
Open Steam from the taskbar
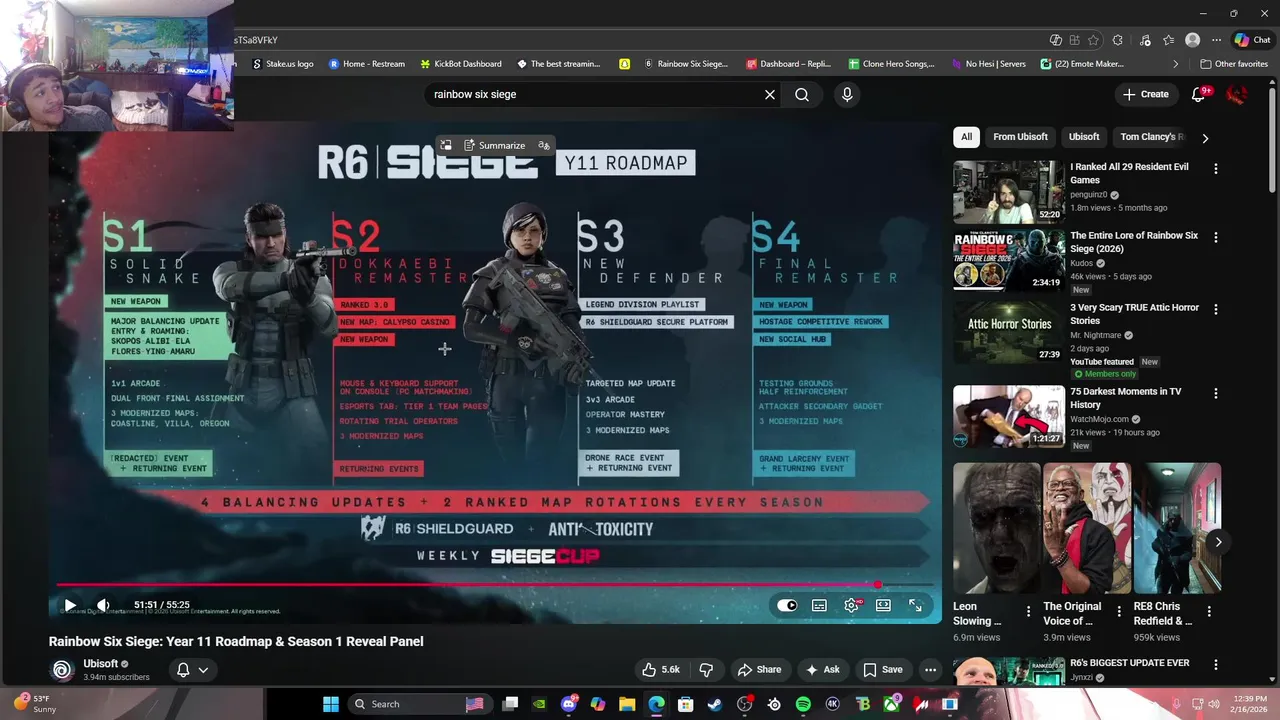click(715, 704)
